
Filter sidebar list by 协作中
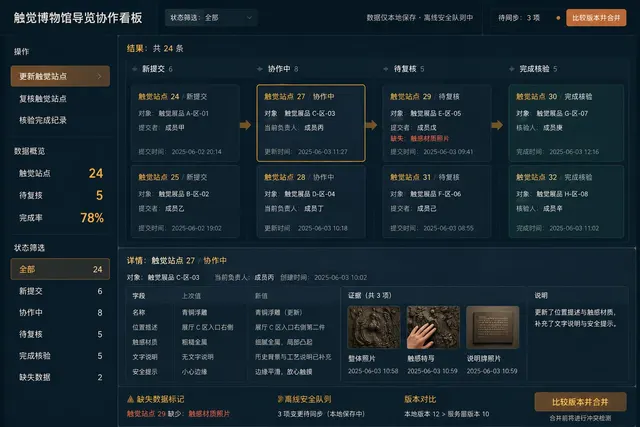(60, 313)
